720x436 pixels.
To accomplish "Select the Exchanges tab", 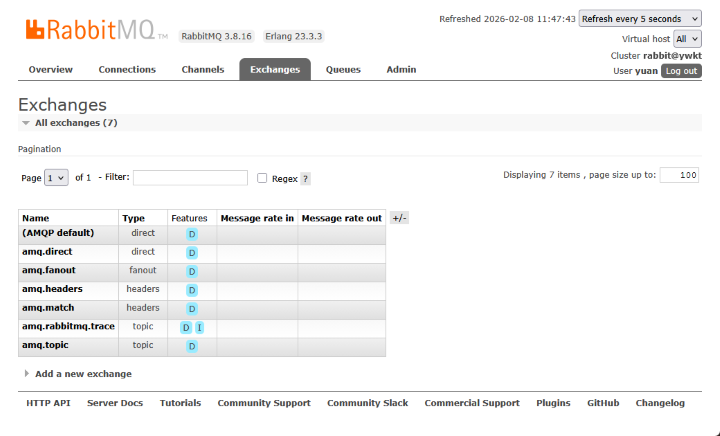I will click(275, 70).
